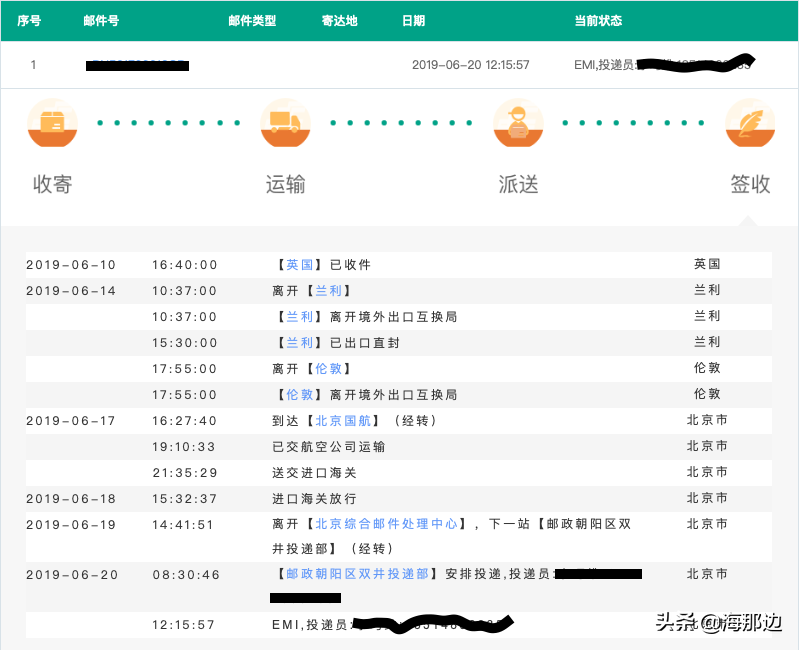The width and height of the screenshot is (800, 650).
Task: Click the 派送 courier dispatch icon
Action: click(x=518, y=122)
